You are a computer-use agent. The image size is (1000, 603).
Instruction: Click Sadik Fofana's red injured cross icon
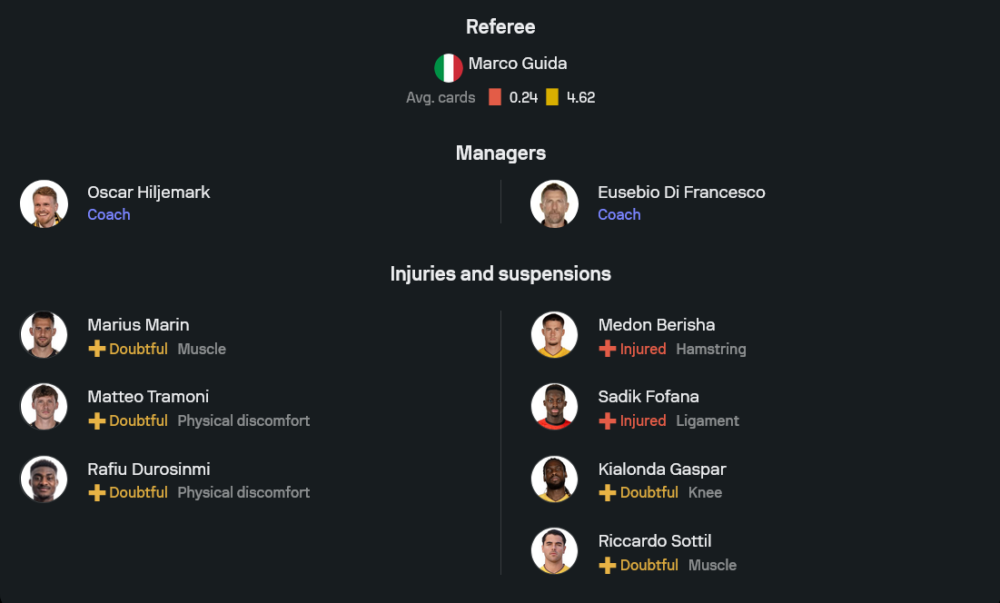click(607, 421)
